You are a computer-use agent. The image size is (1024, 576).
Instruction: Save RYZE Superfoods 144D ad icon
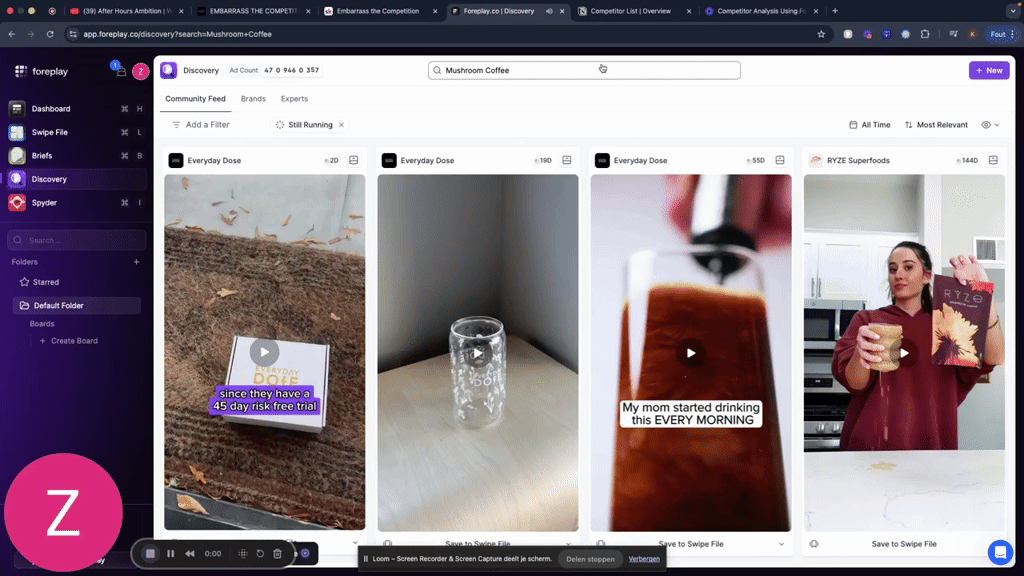[993, 160]
